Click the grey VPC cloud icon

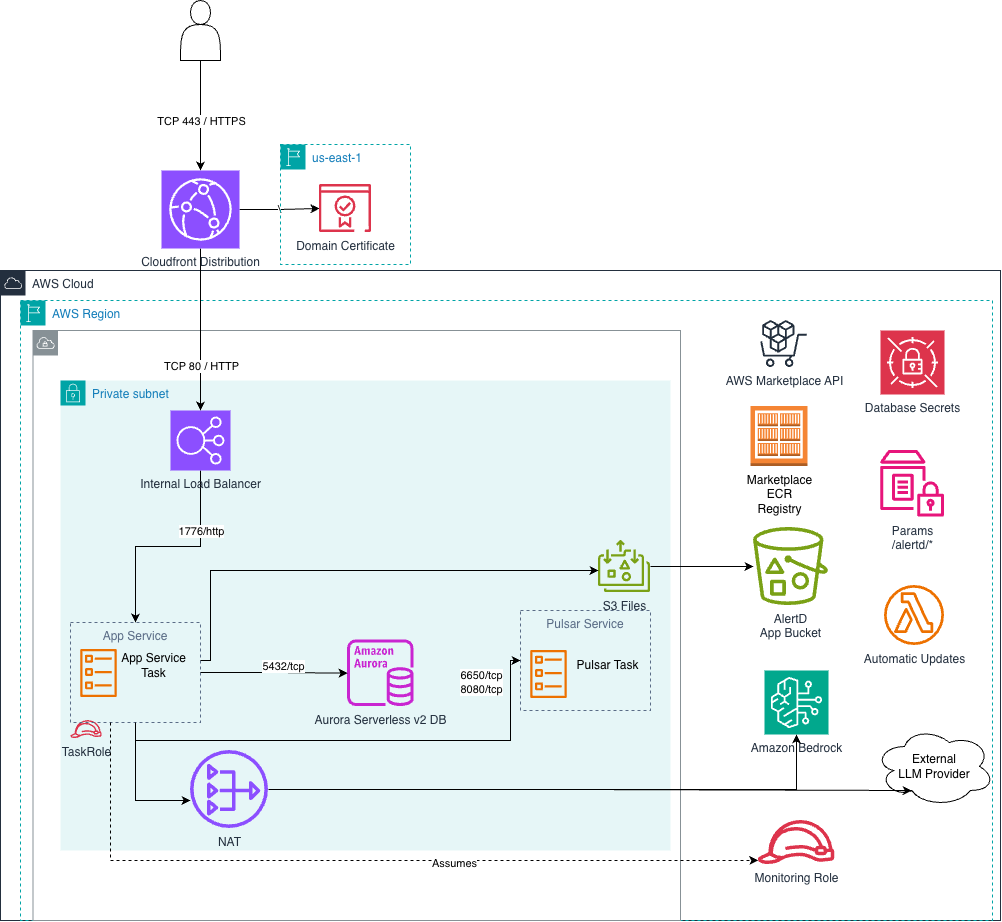45,343
